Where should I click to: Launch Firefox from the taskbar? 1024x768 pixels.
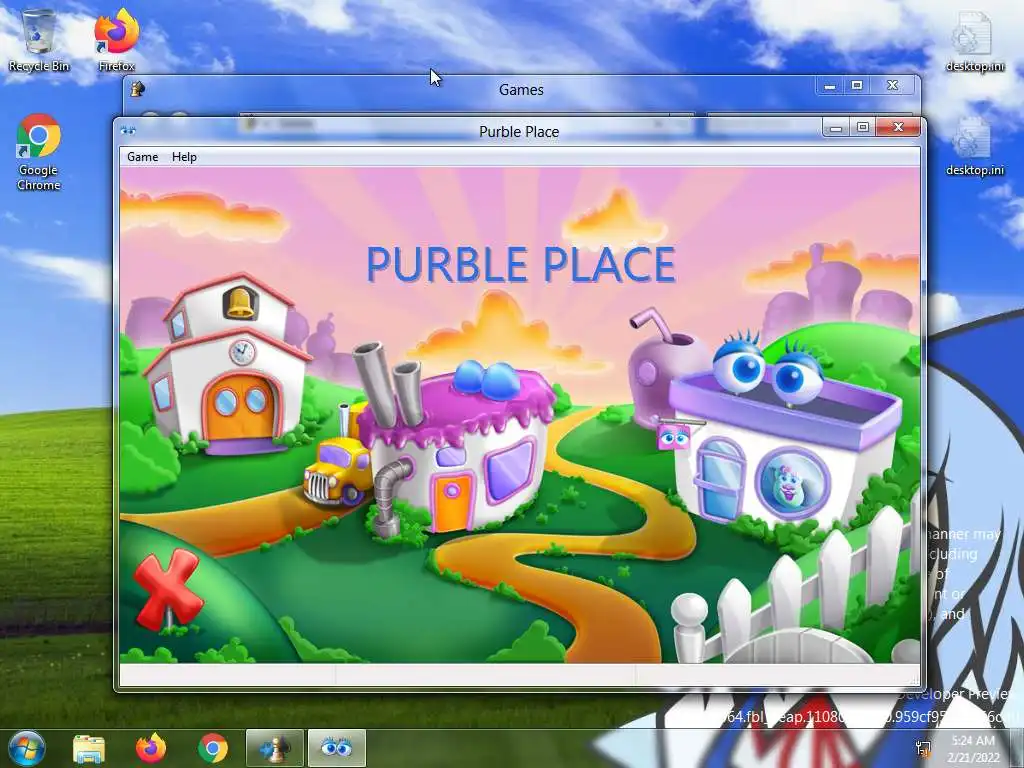(151, 749)
